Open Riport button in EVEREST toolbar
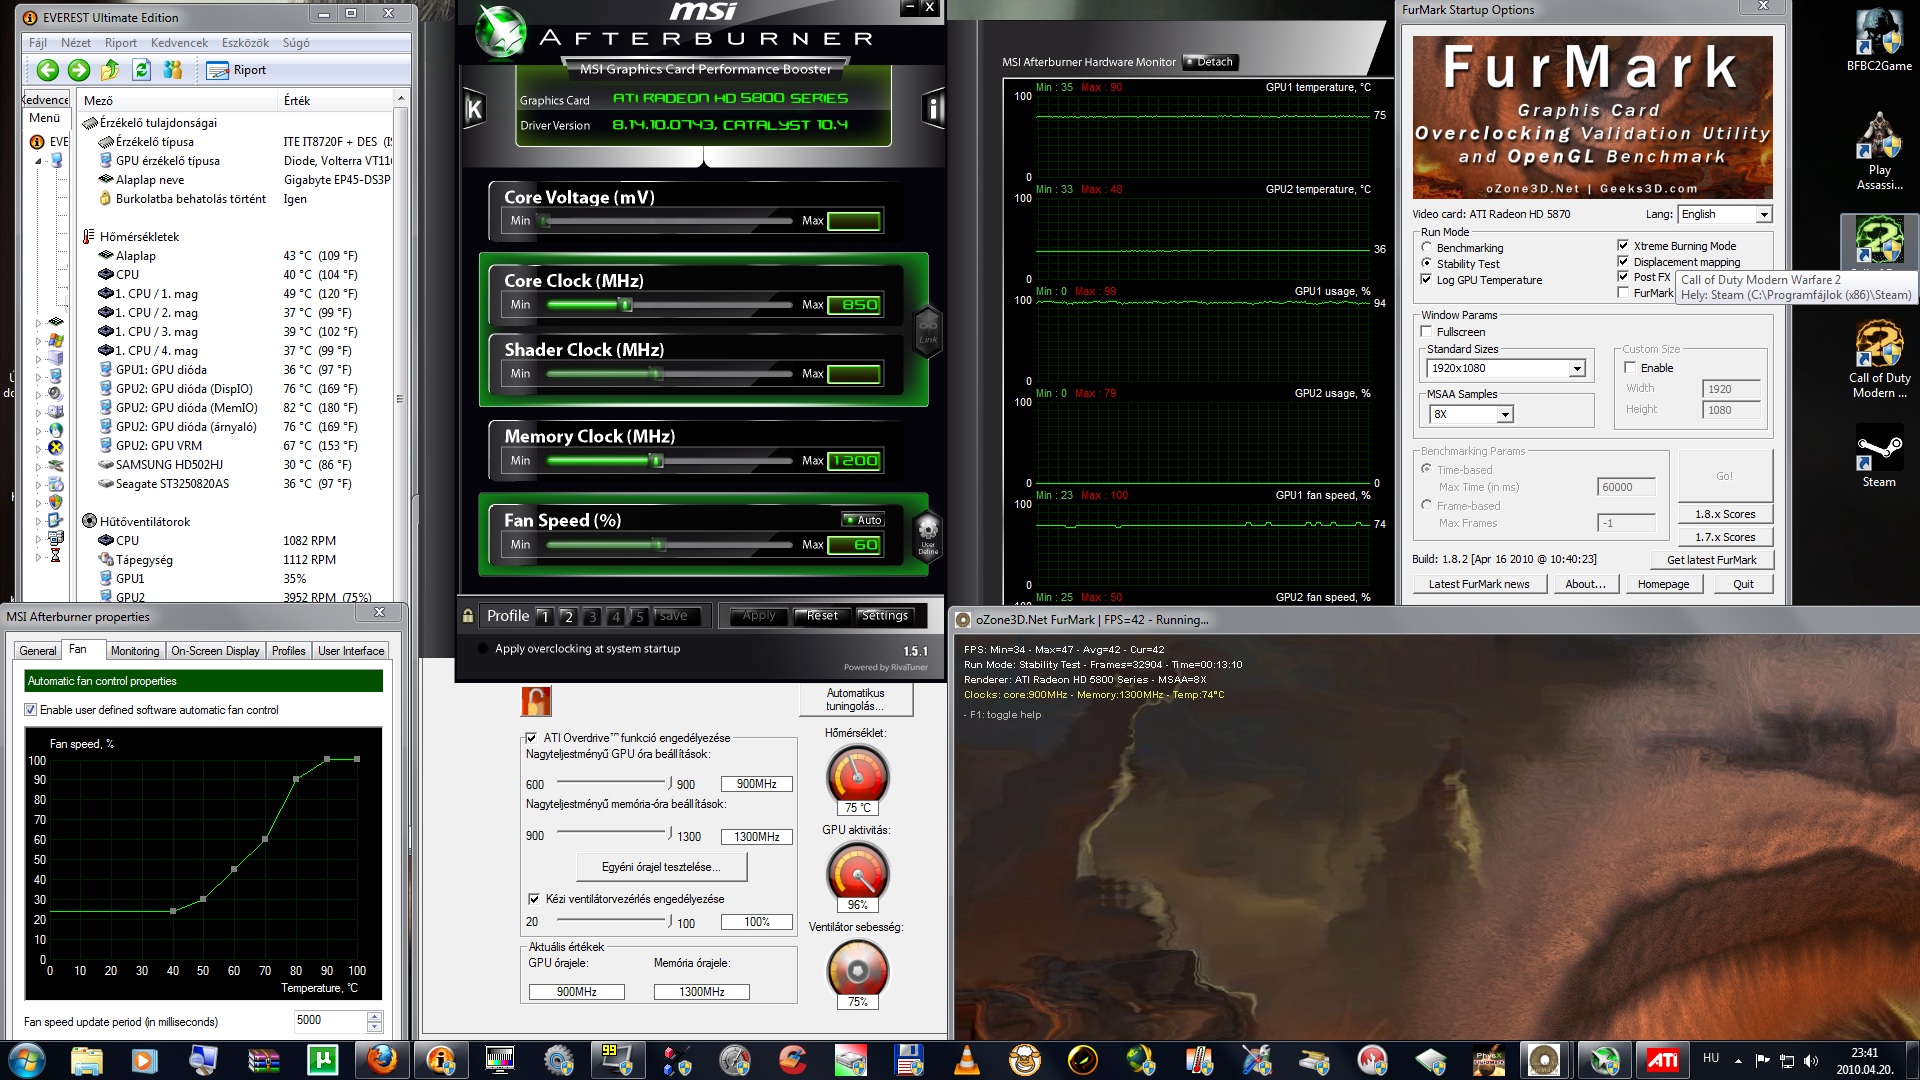Screen dimensions: 1920x1080 [x=237, y=70]
